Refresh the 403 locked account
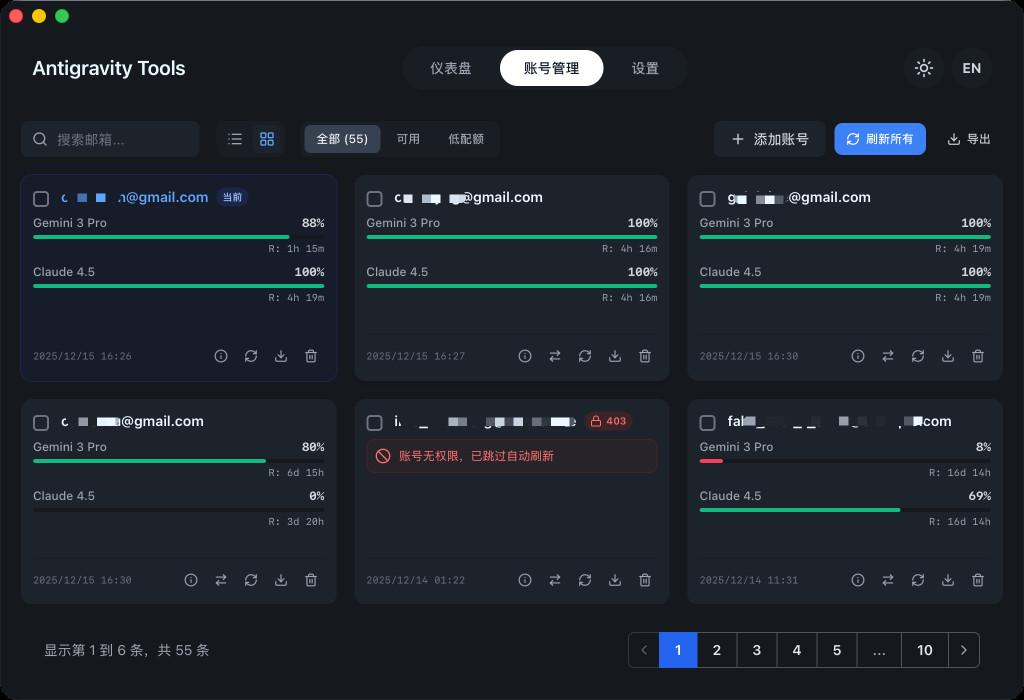Image resolution: width=1024 pixels, height=700 pixels. point(585,580)
